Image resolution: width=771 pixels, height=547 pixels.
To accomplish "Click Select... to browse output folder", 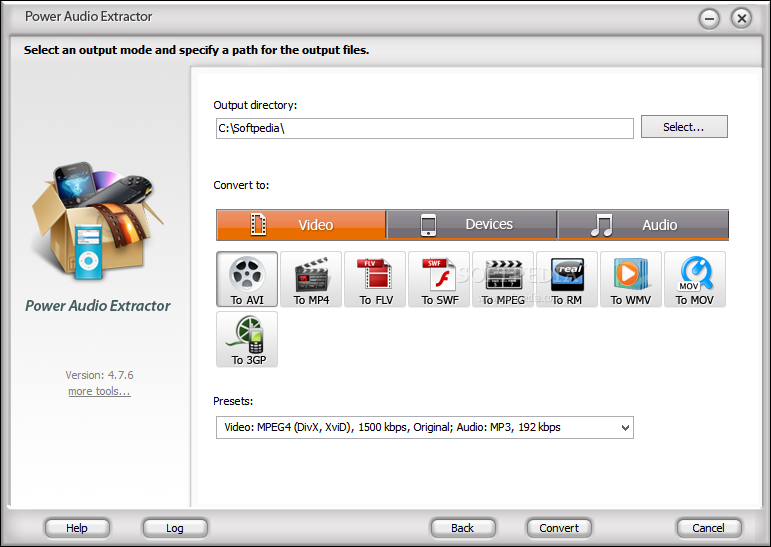I will click(x=684, y=127).
